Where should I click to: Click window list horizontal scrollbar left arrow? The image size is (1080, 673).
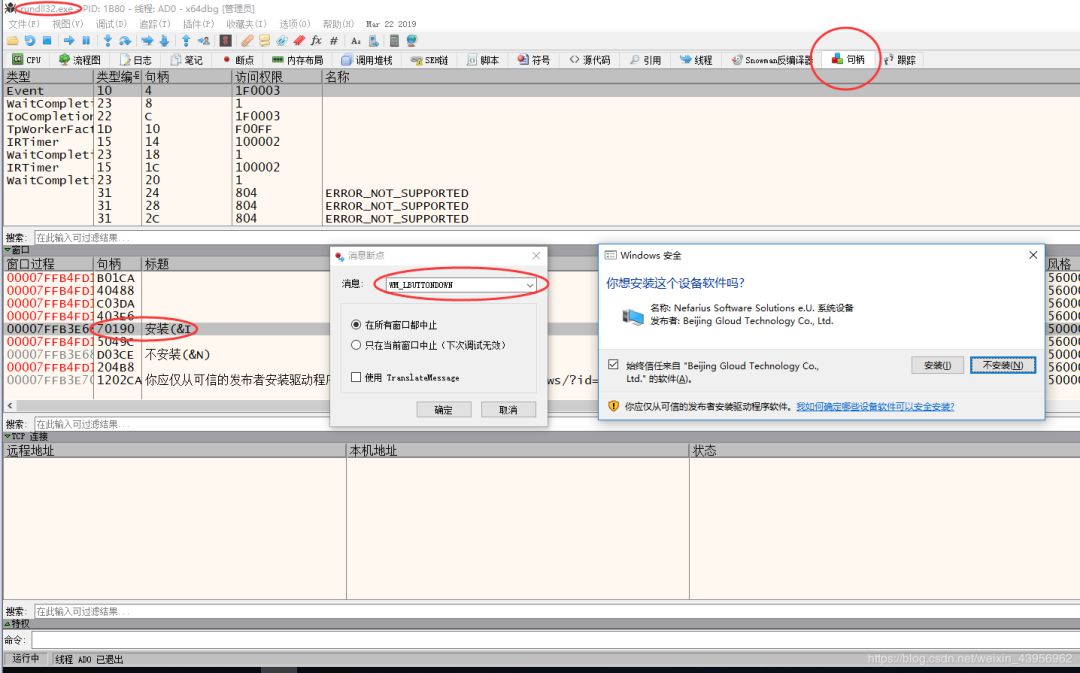[10, 405]
